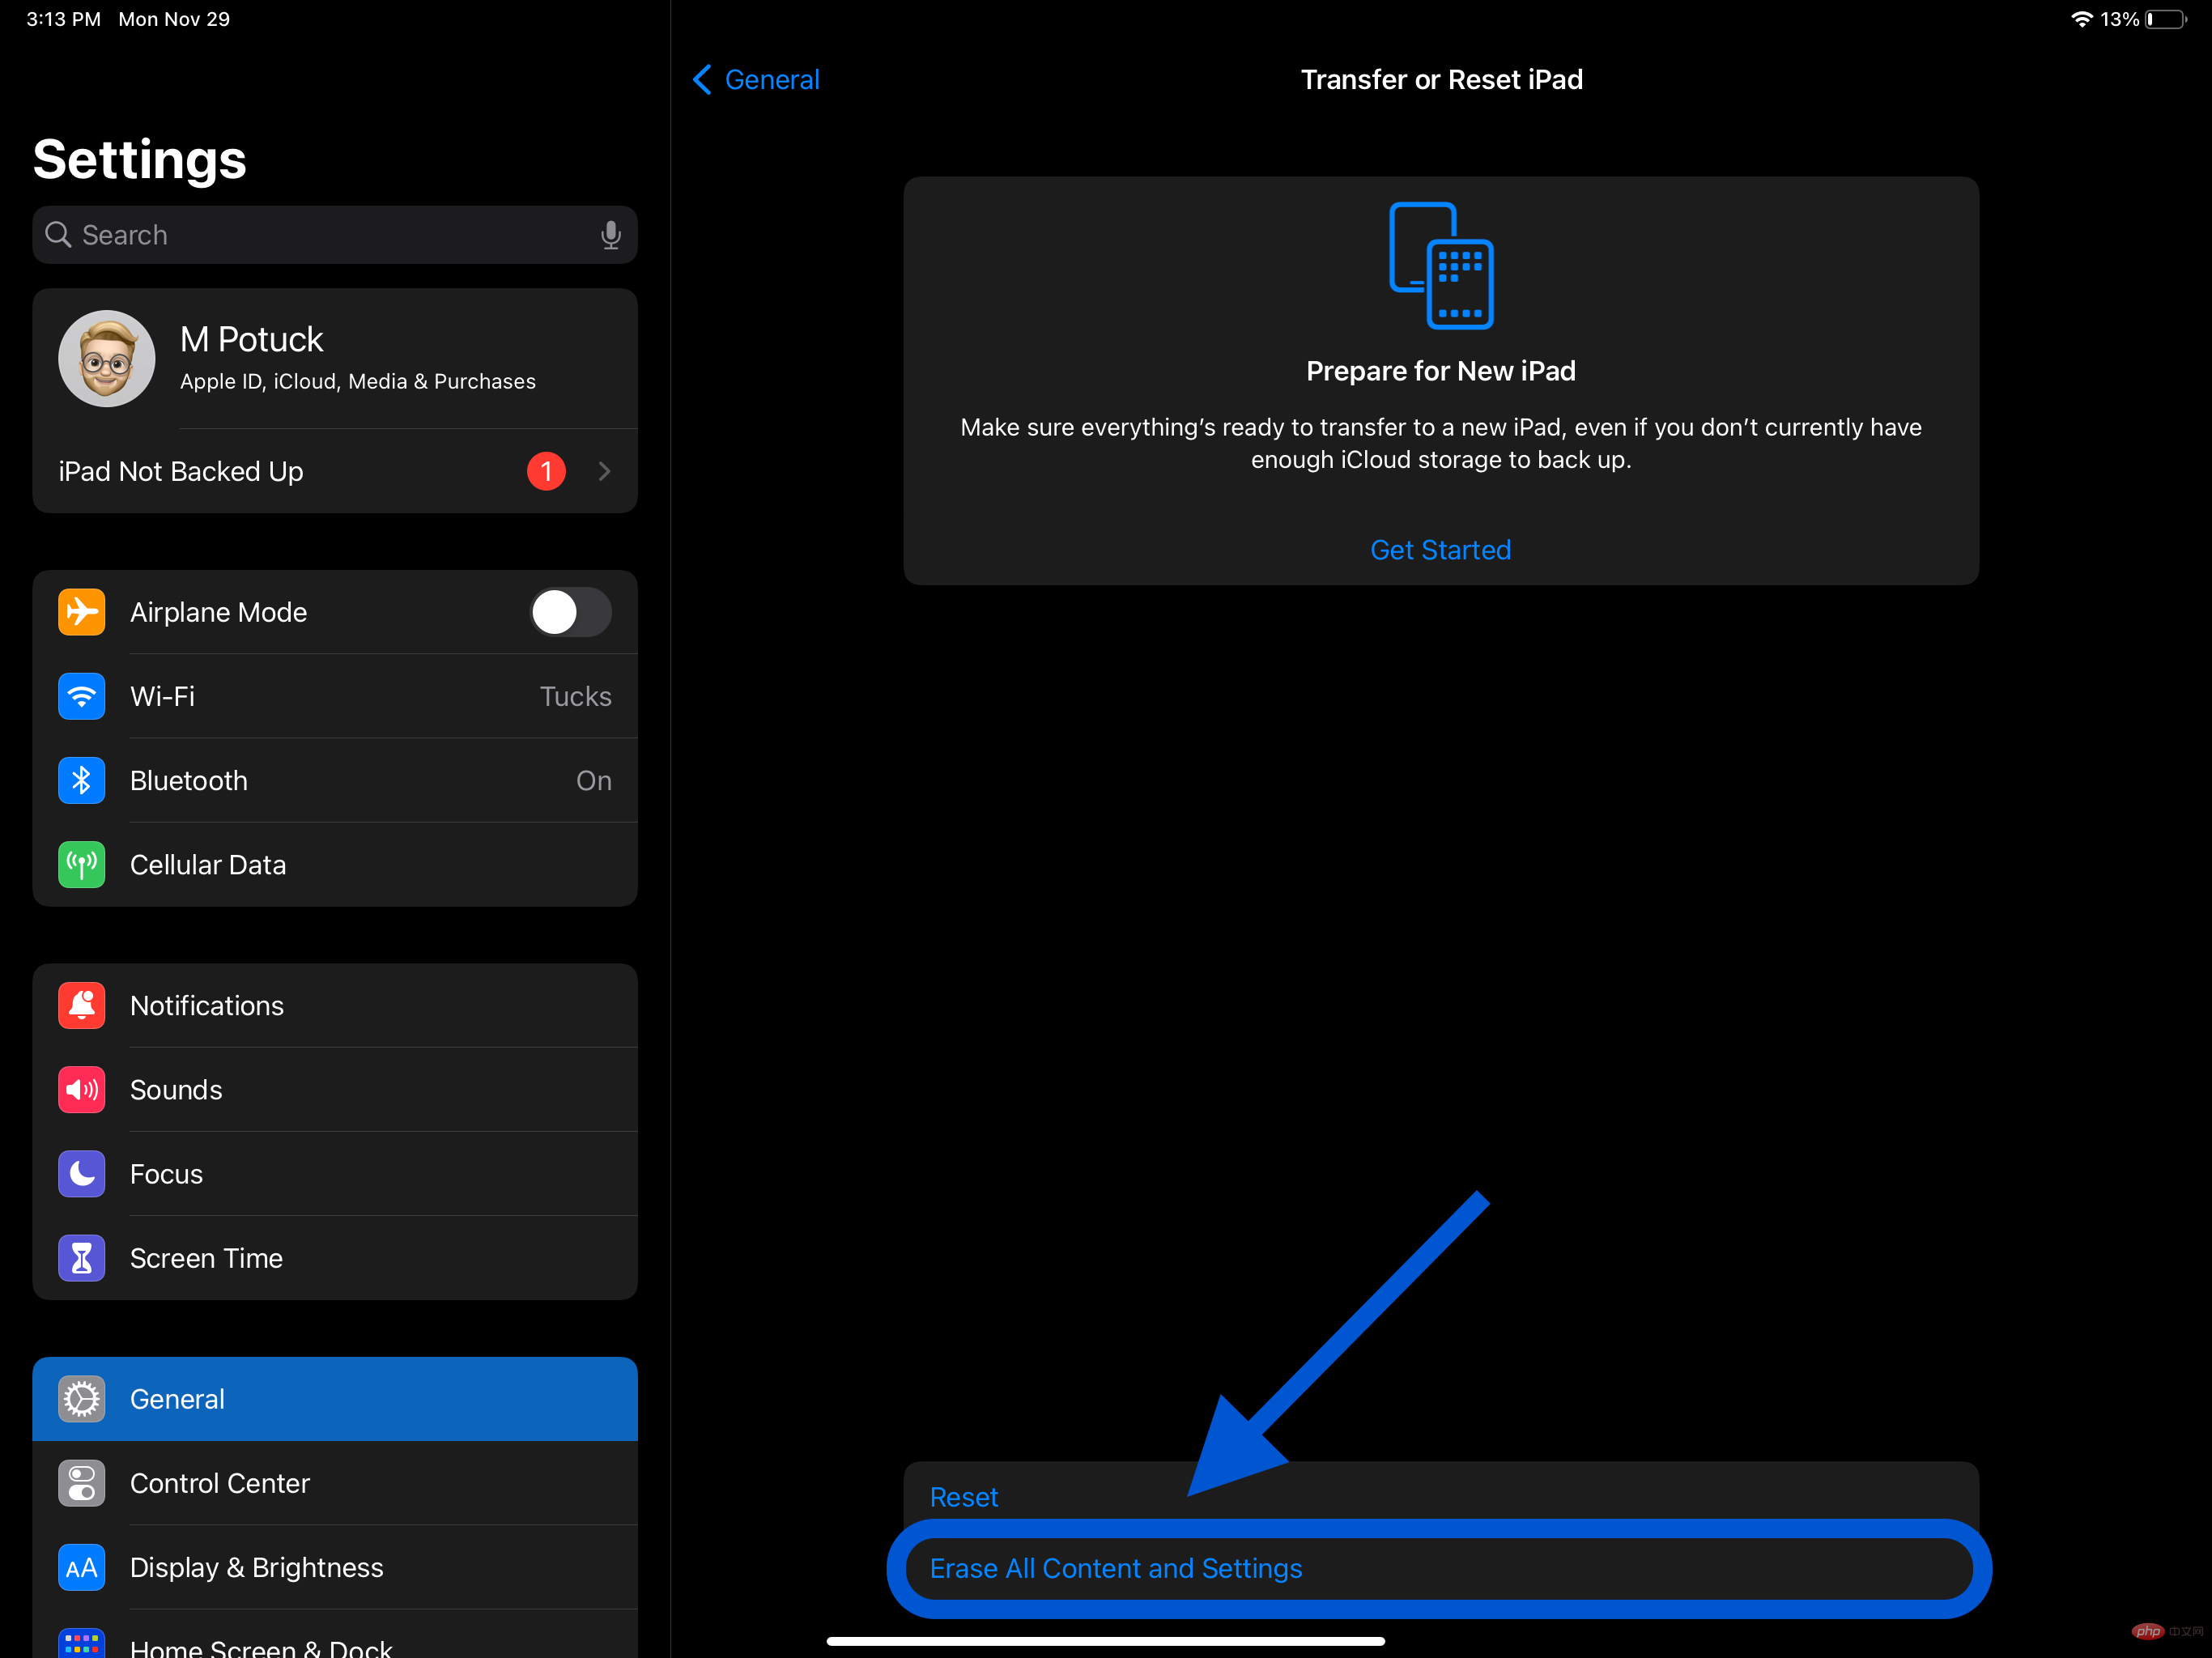This screenshot has height=1658, width=2212.
Task: Tap the Settings search input field
Action: coord(334,233)
